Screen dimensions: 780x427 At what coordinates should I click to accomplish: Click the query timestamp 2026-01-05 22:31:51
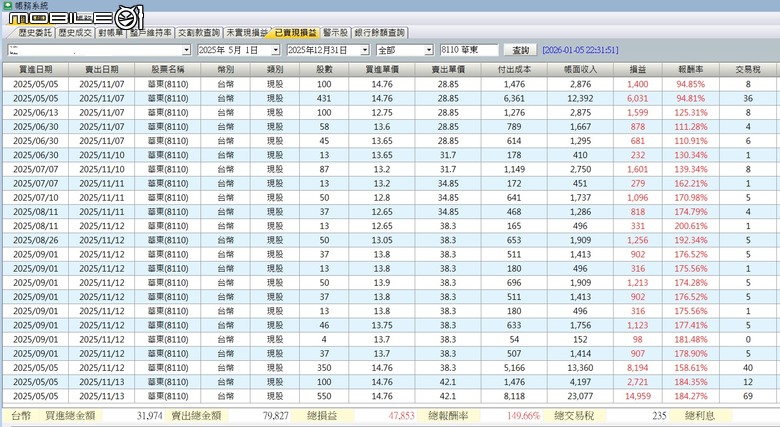[x=580, y=50]
